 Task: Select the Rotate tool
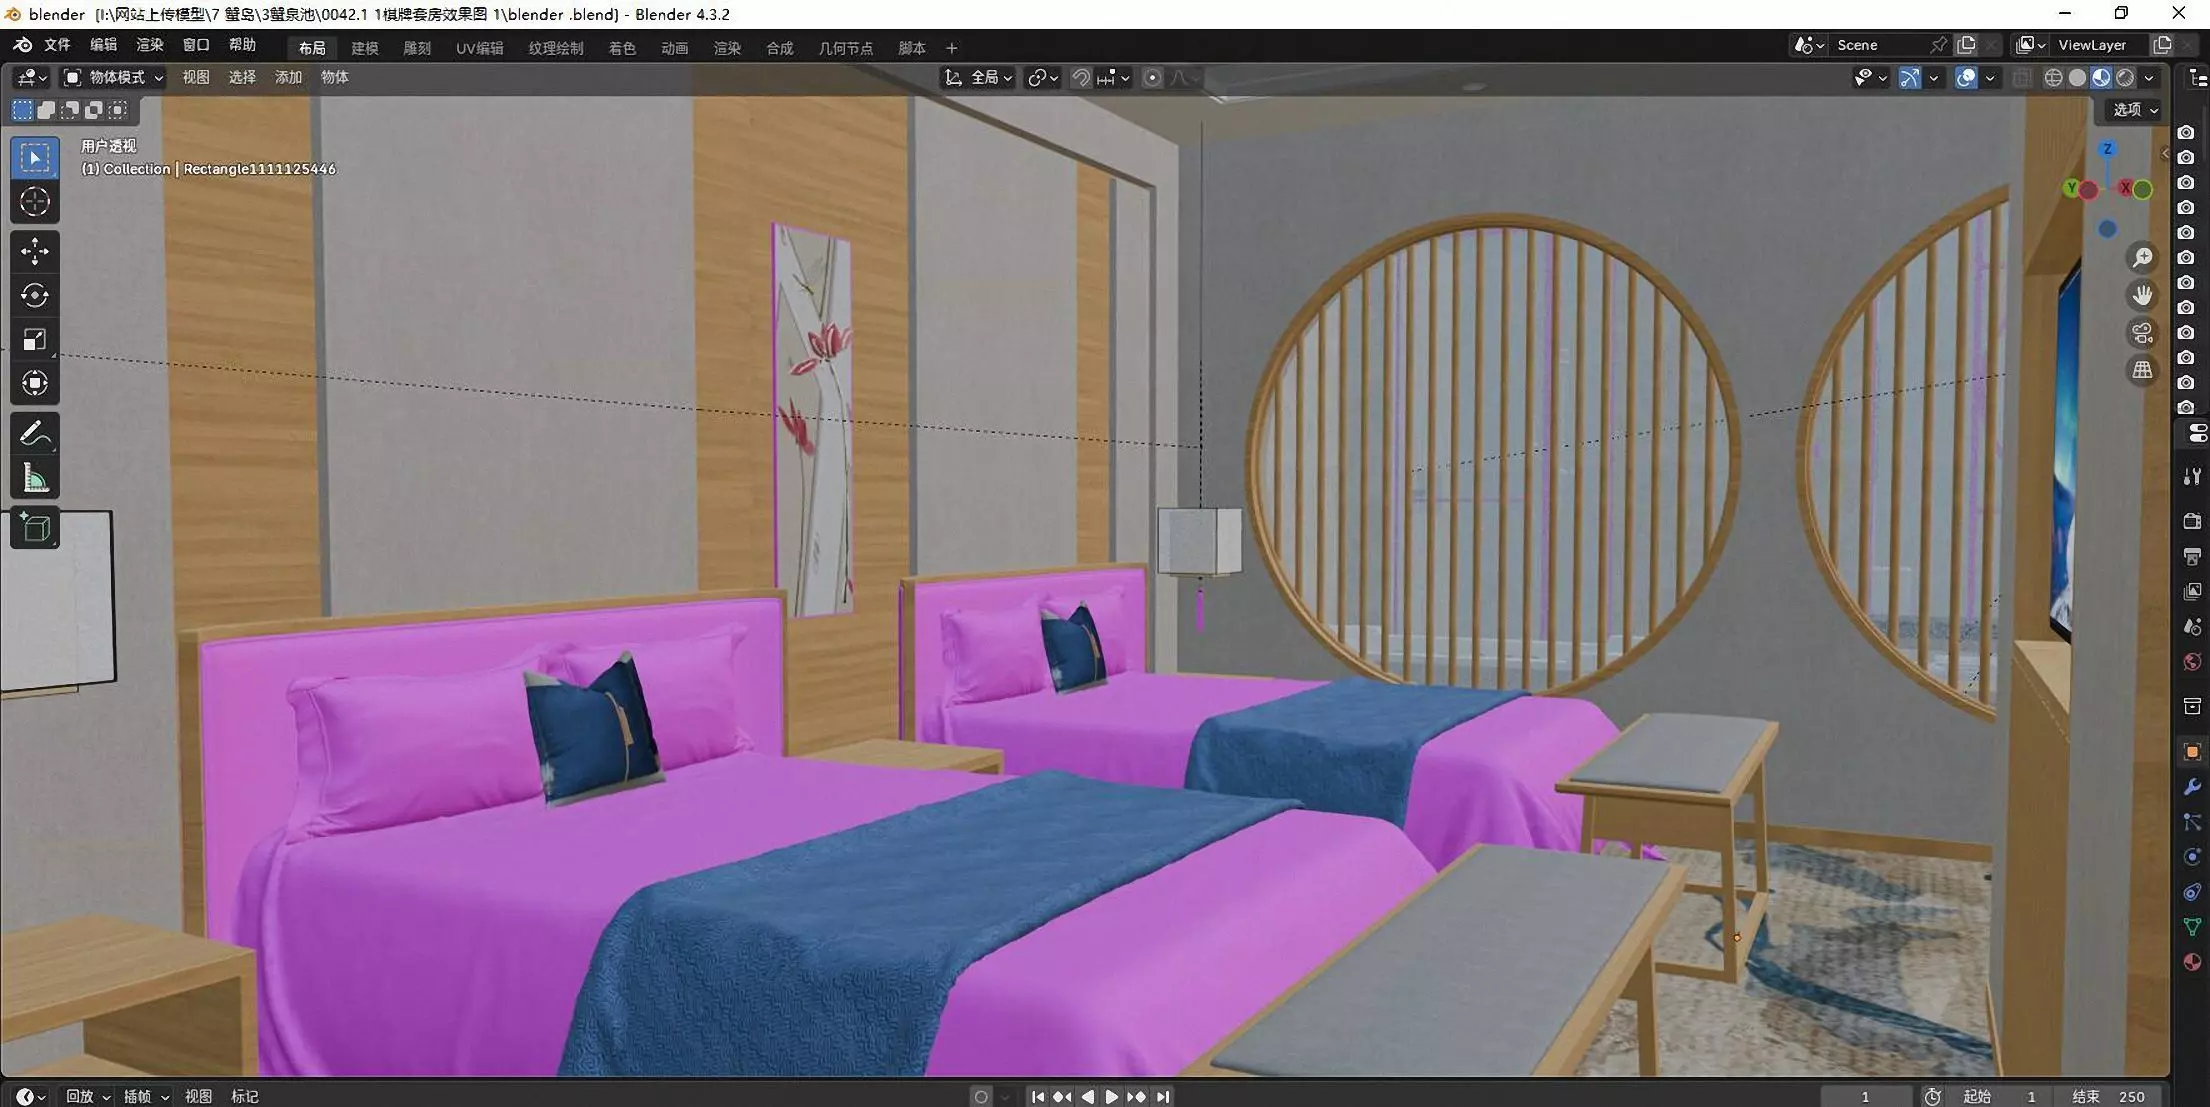(x=35, y=295)
